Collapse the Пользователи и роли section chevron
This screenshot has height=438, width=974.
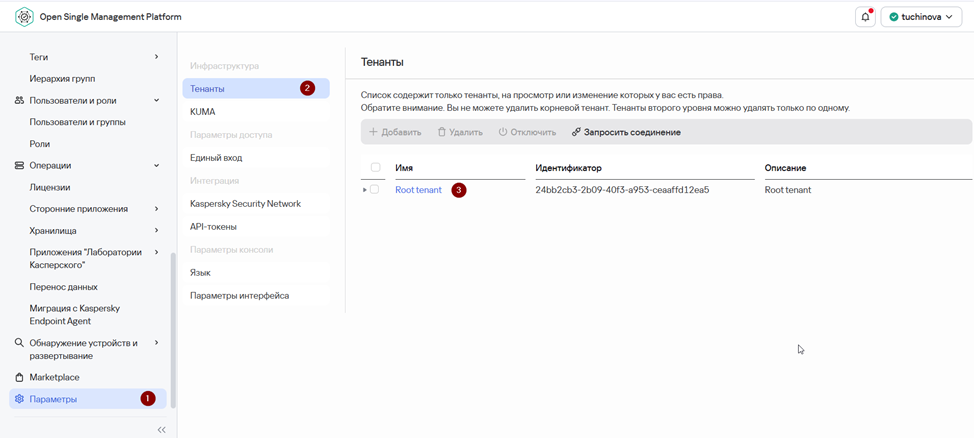pos(157,100)
